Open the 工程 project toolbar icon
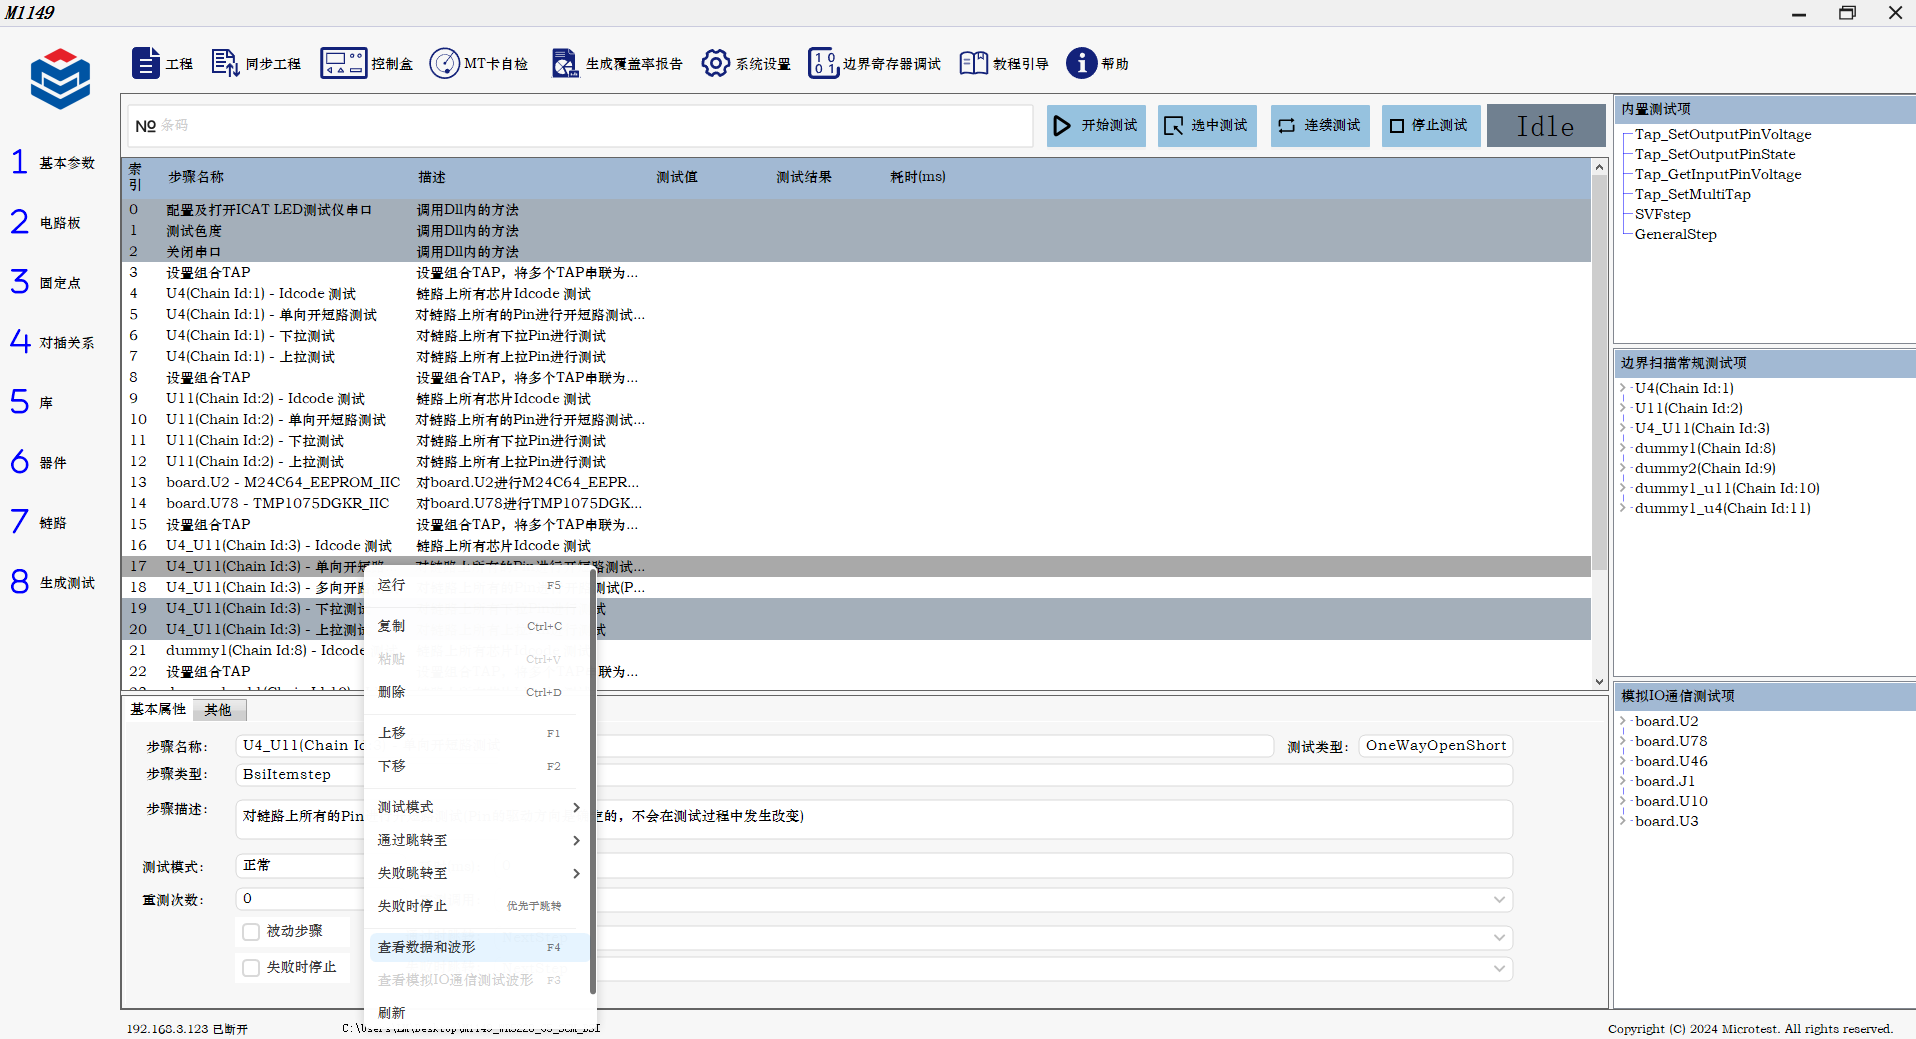The width and height of the screenshot is (1916, 1039). tap(146, 63)
